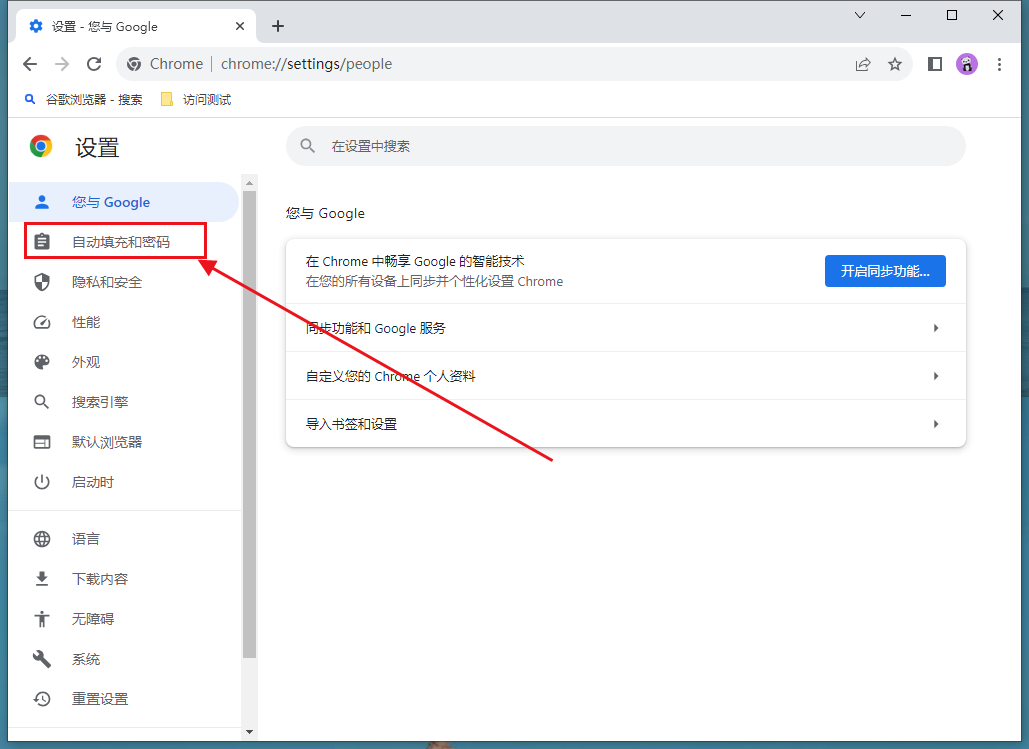Click the 您与 Google person icon
The image size is (1029, 749).
(x=42, y=202)
